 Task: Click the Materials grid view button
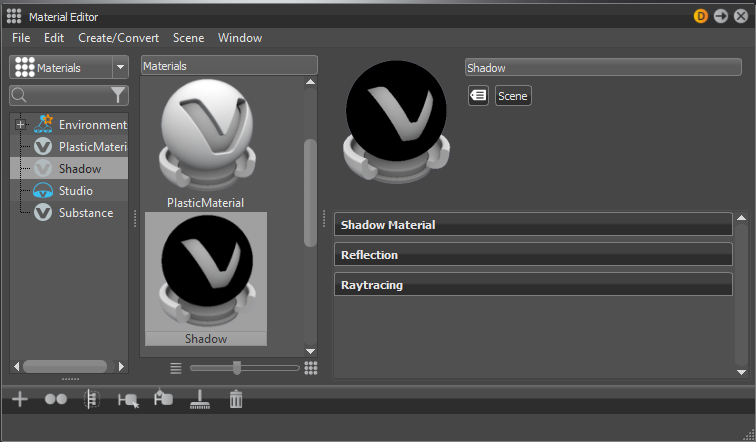tap(61, 67)
